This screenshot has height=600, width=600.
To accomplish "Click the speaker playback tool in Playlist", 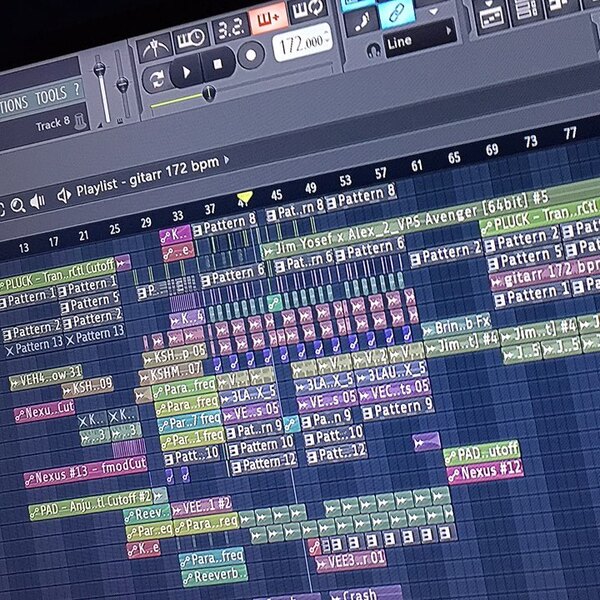I will (x=38, y=201).
